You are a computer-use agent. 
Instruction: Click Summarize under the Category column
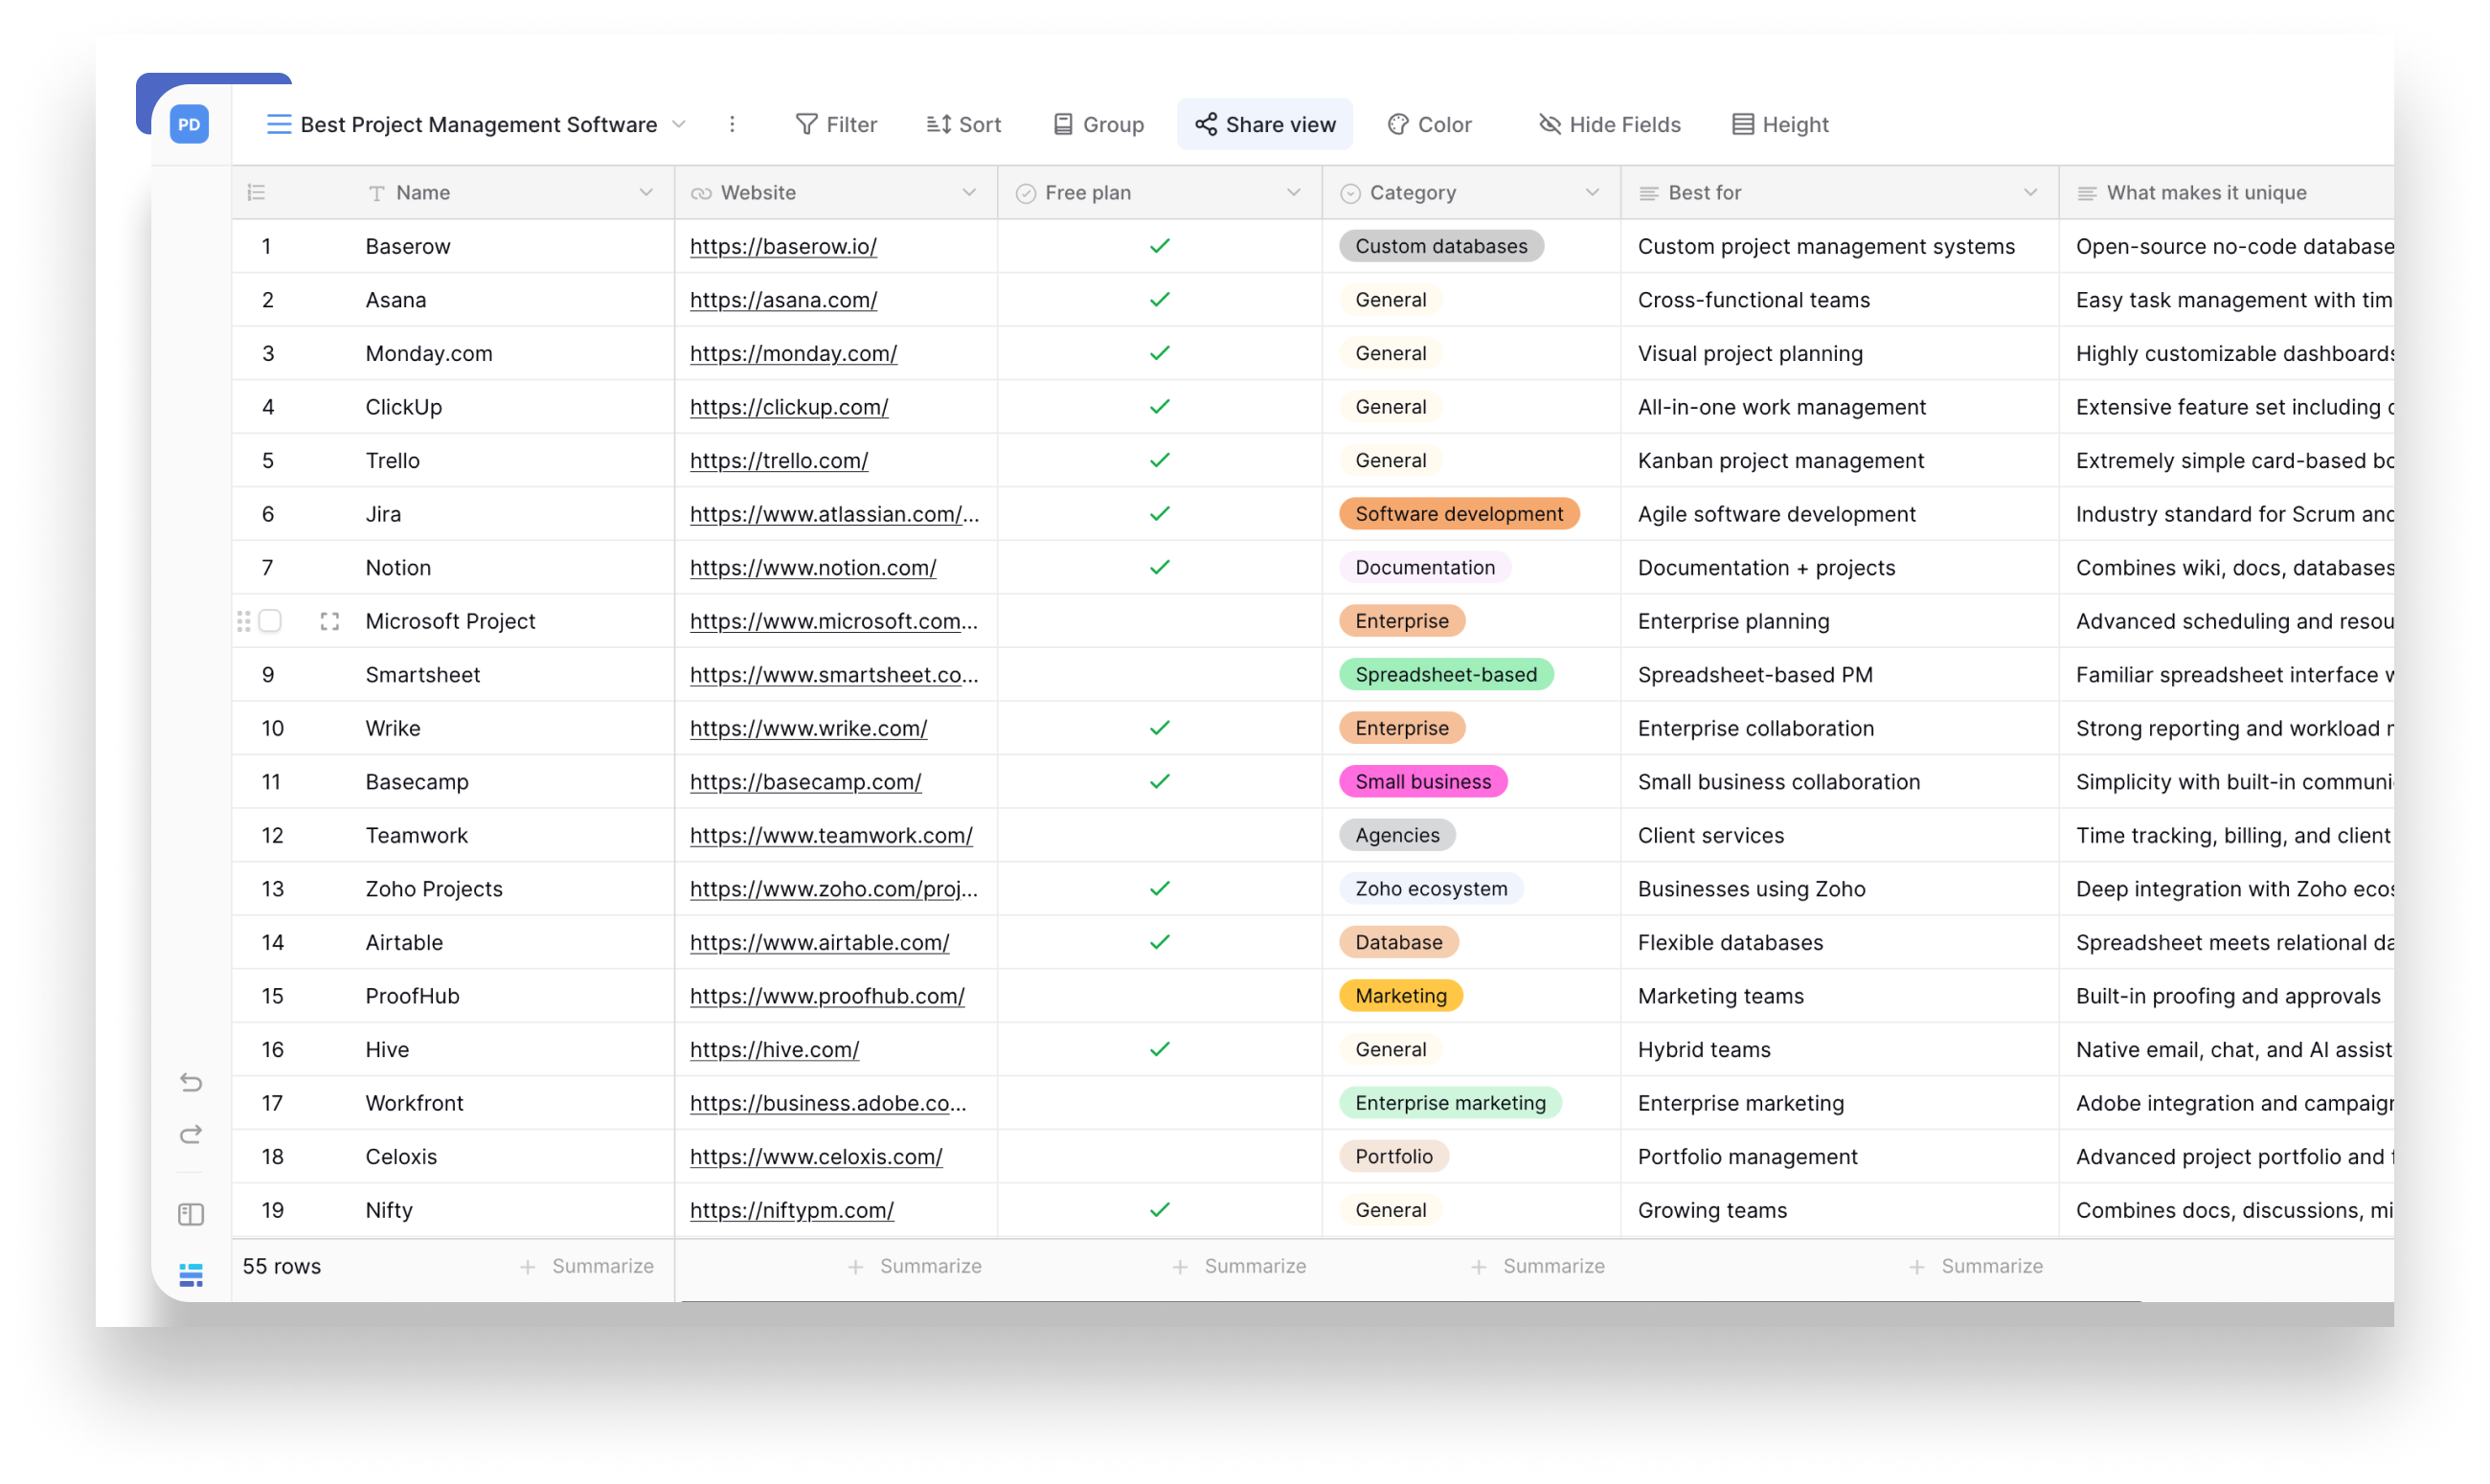pyautogui.click(x=1539, y=1266)
